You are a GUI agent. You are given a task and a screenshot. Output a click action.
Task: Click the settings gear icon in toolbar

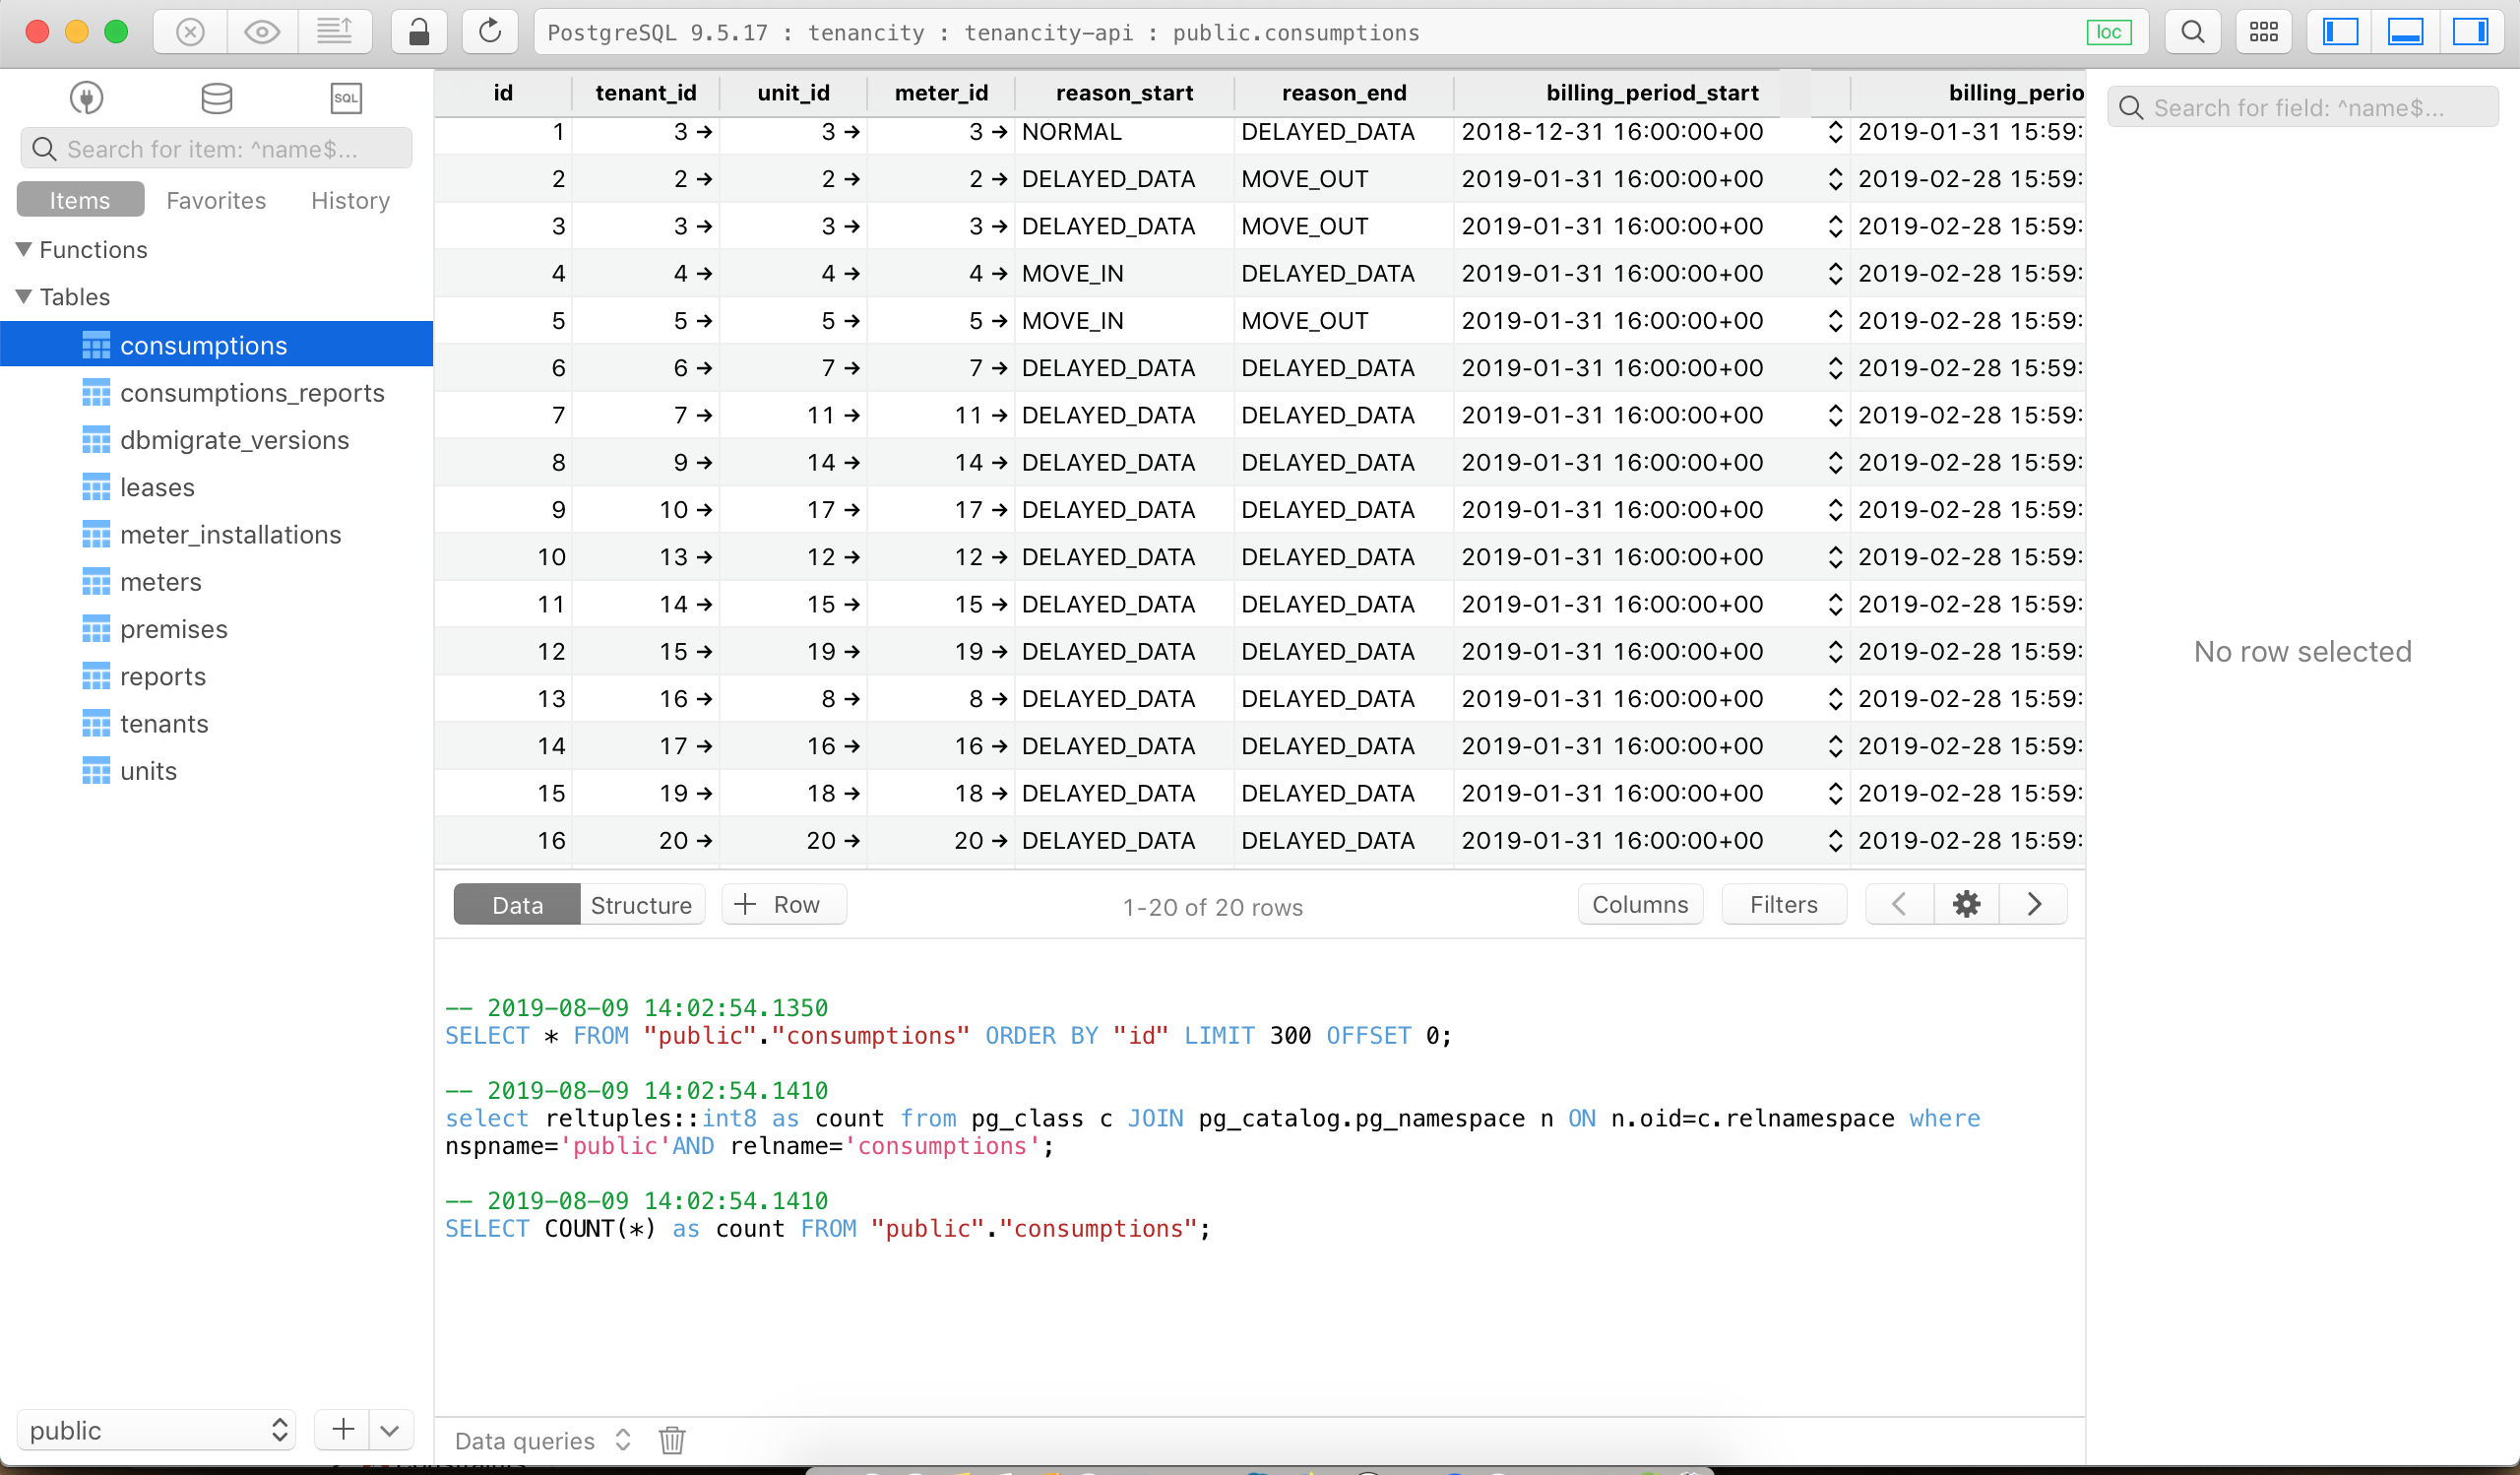(1966, 904)
